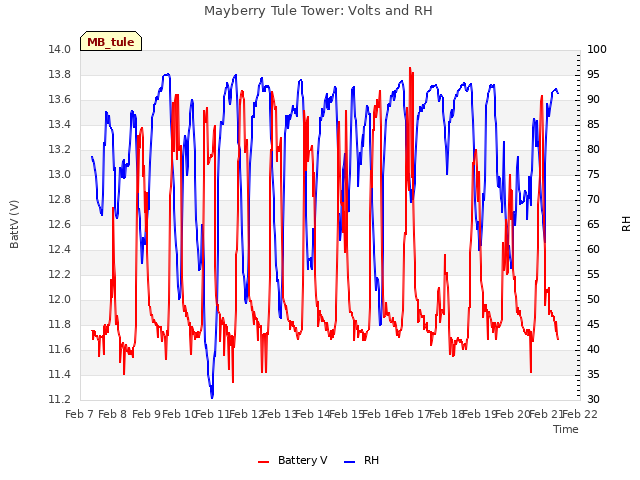Click the 100 right axis value
This screenshot has width=640, height=480.
(x=597, y=49)
